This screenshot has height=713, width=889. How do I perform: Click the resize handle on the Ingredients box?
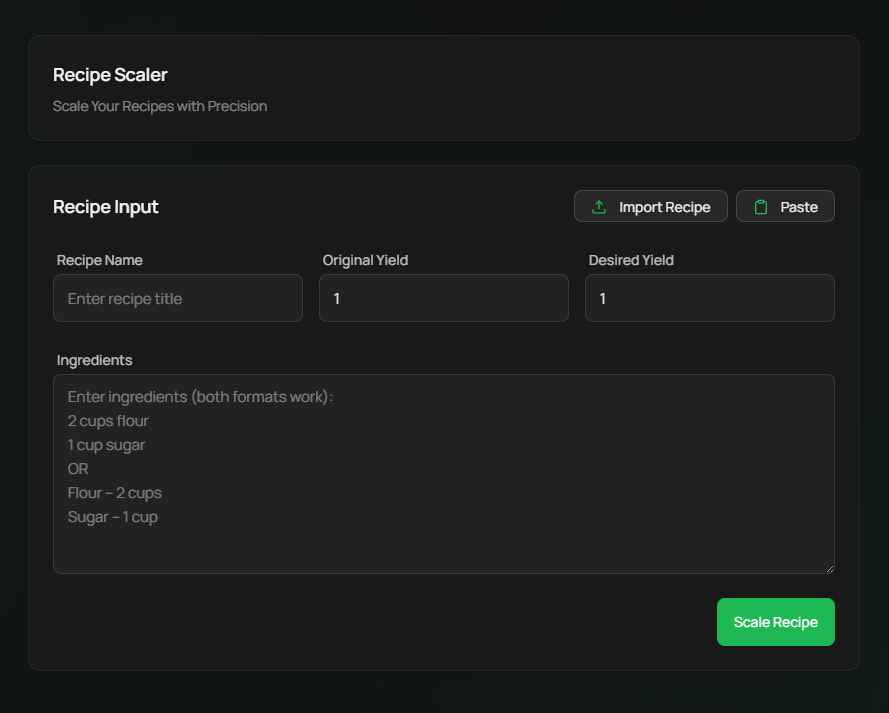[829, 567]
